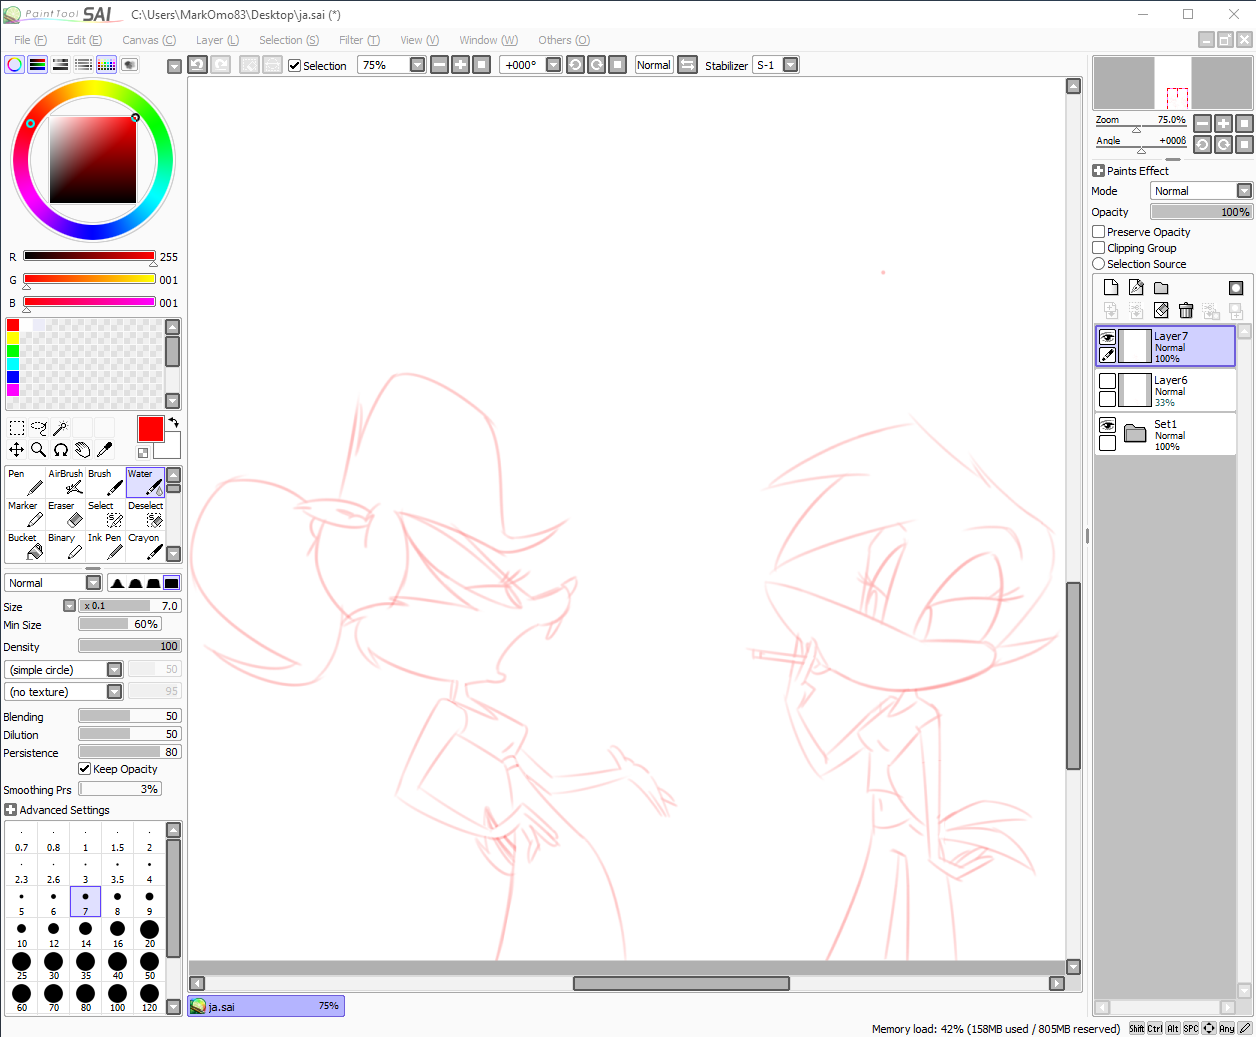The width and height of the screenshot is (1256, 1037).
Task: Open the File menu
Action: click(30, 40)
